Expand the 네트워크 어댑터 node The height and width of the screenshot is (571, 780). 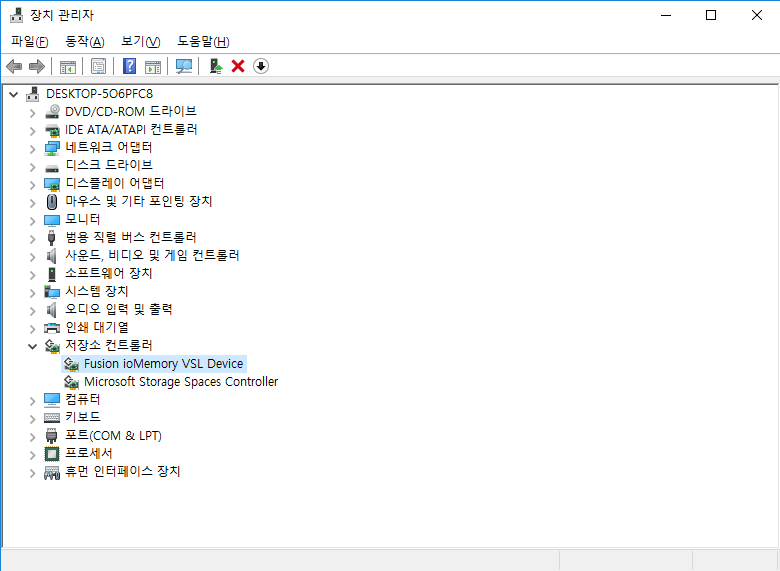[33, 149]
